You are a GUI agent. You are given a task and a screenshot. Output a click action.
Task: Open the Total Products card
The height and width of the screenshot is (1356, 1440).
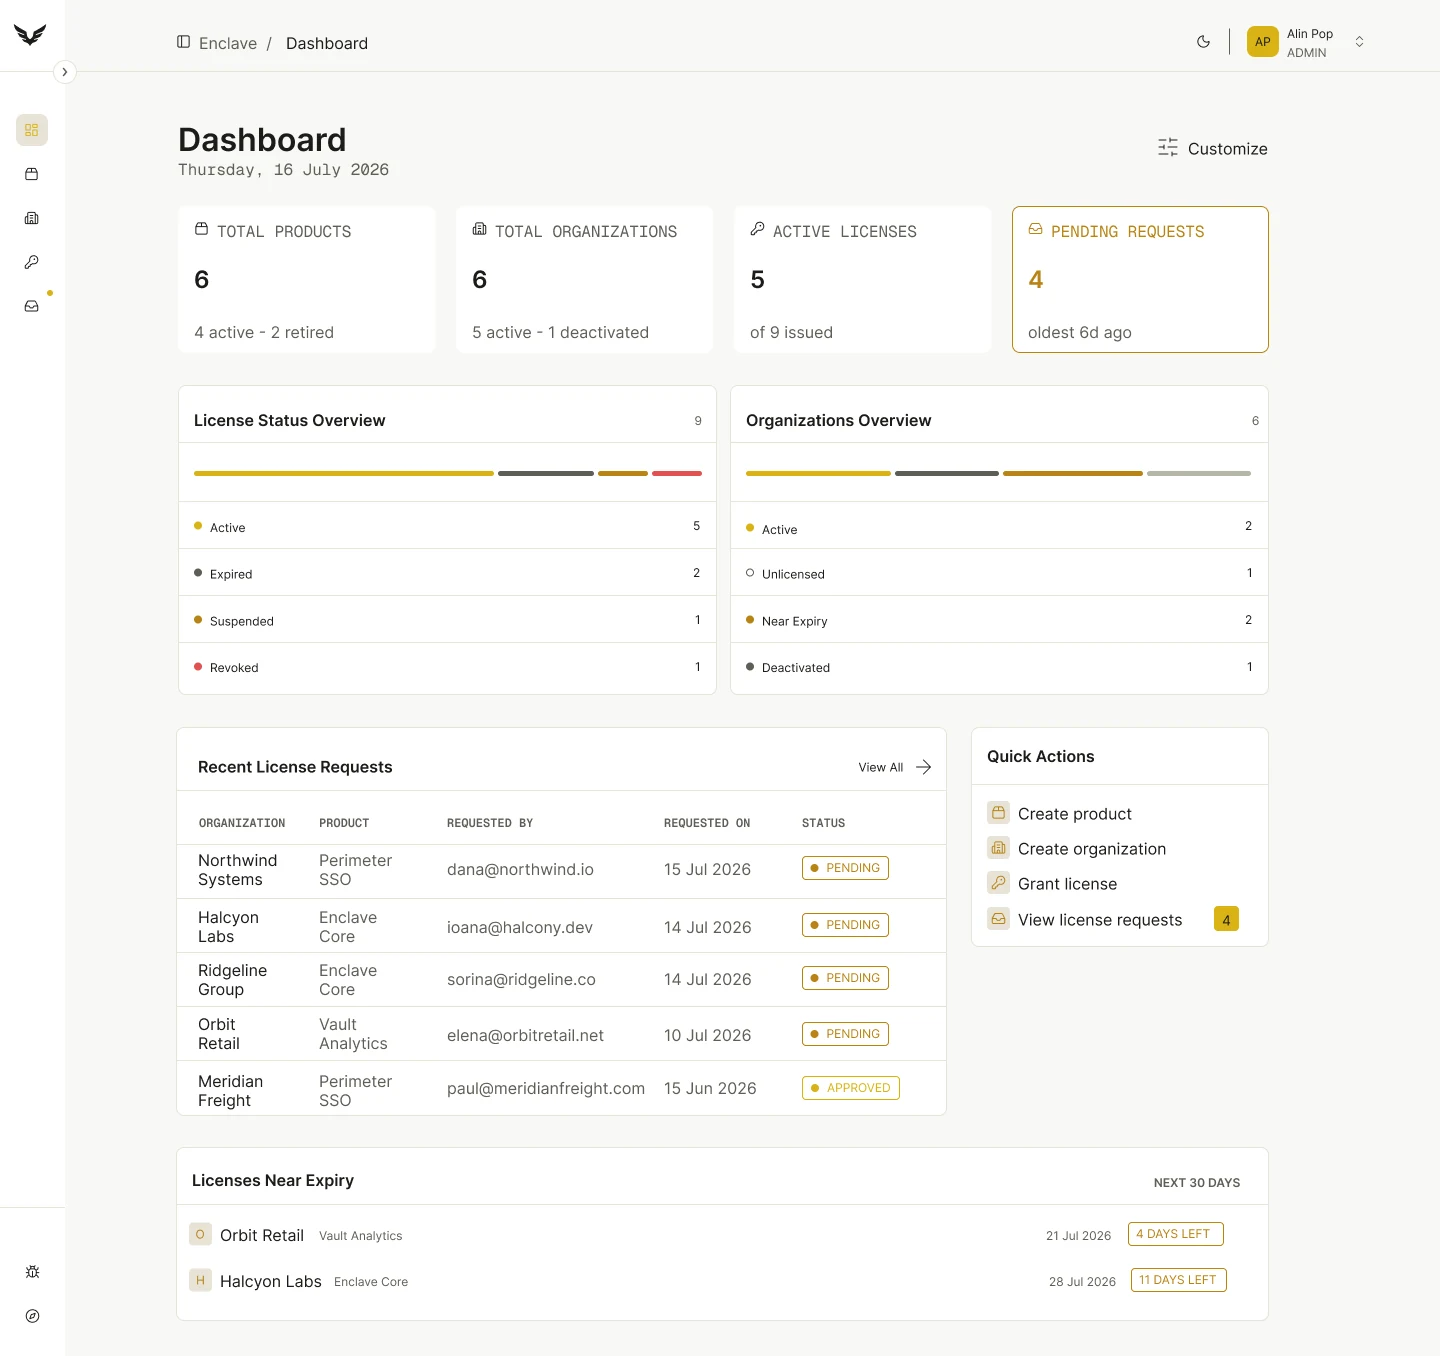(x=307, y=279)
